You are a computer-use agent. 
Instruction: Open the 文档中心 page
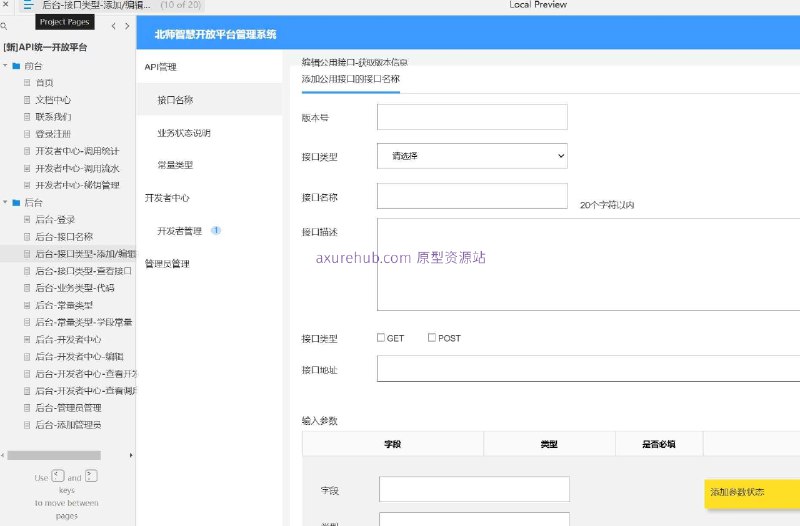pos(53,100)
